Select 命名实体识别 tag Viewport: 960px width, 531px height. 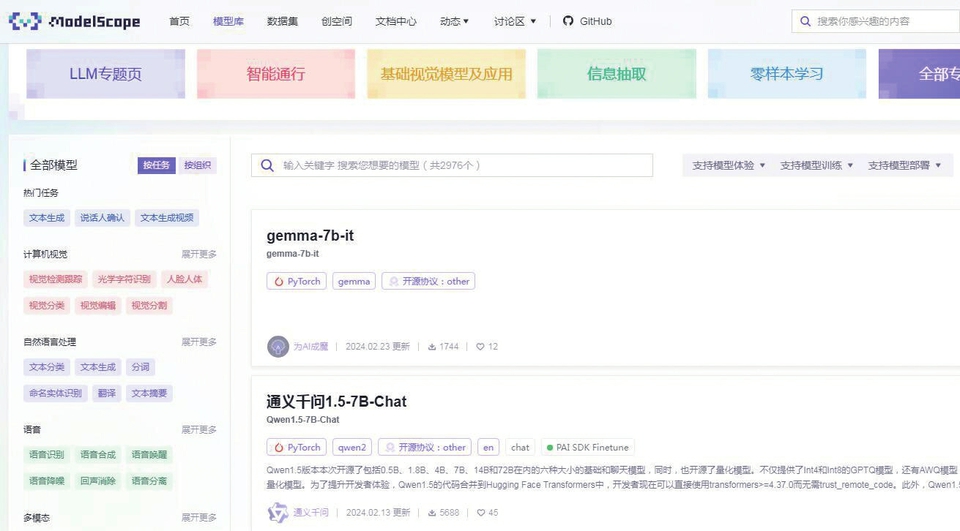coord(55,393)
